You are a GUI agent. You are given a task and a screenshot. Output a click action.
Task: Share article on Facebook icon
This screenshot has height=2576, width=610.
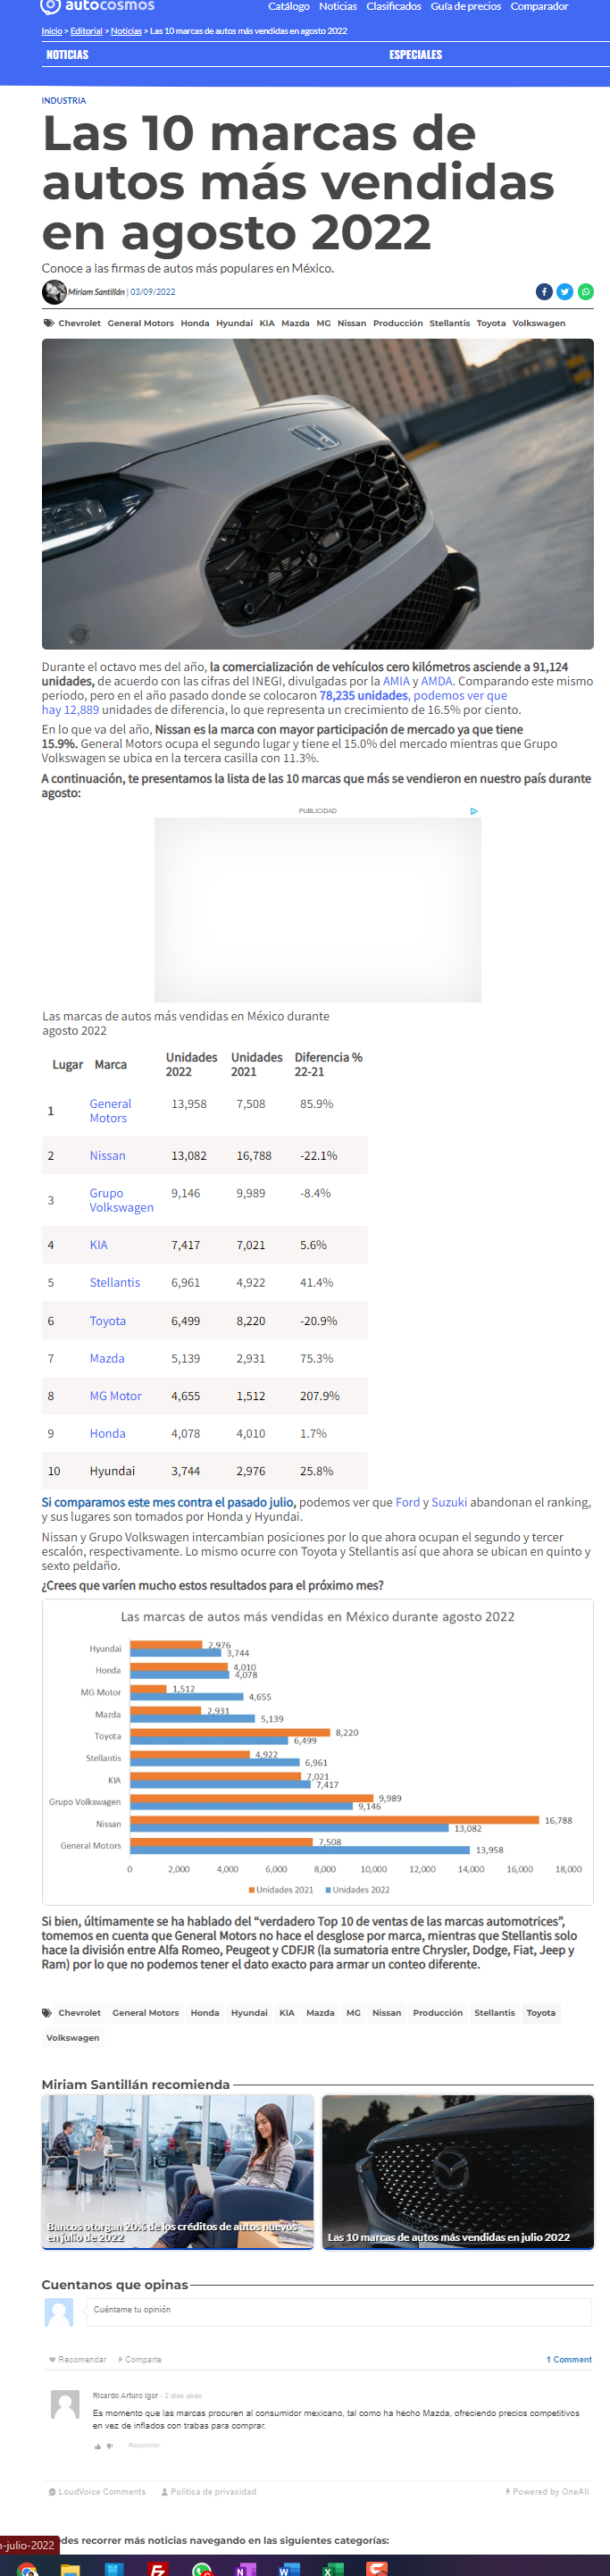[544, 292]
